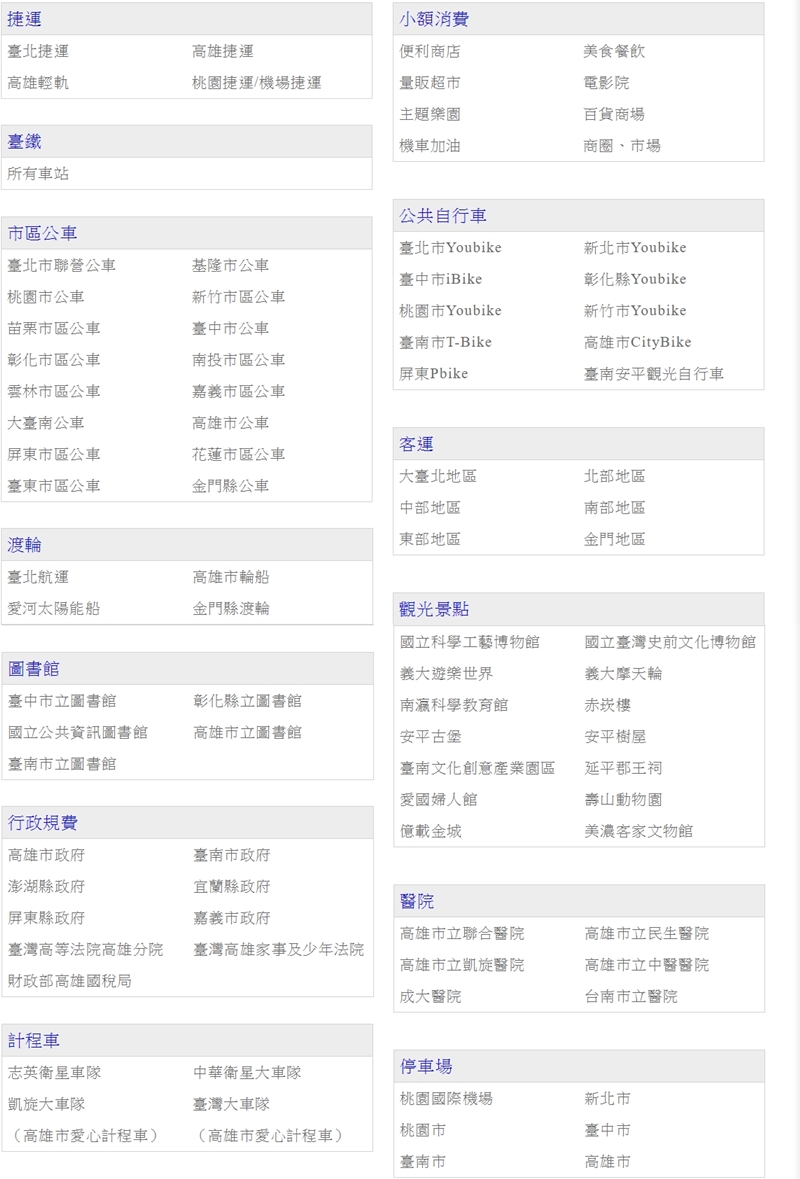Open 桃園捷運/機場捷運 link

pos(256,83)
